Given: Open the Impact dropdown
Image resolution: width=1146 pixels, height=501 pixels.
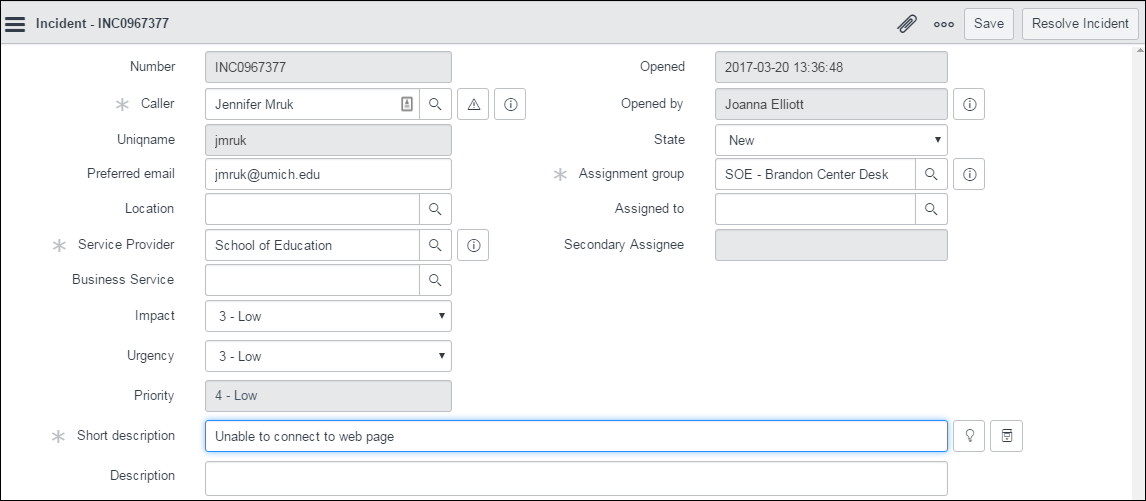Looking at the screenshot, I should click(x=328, y=316).
